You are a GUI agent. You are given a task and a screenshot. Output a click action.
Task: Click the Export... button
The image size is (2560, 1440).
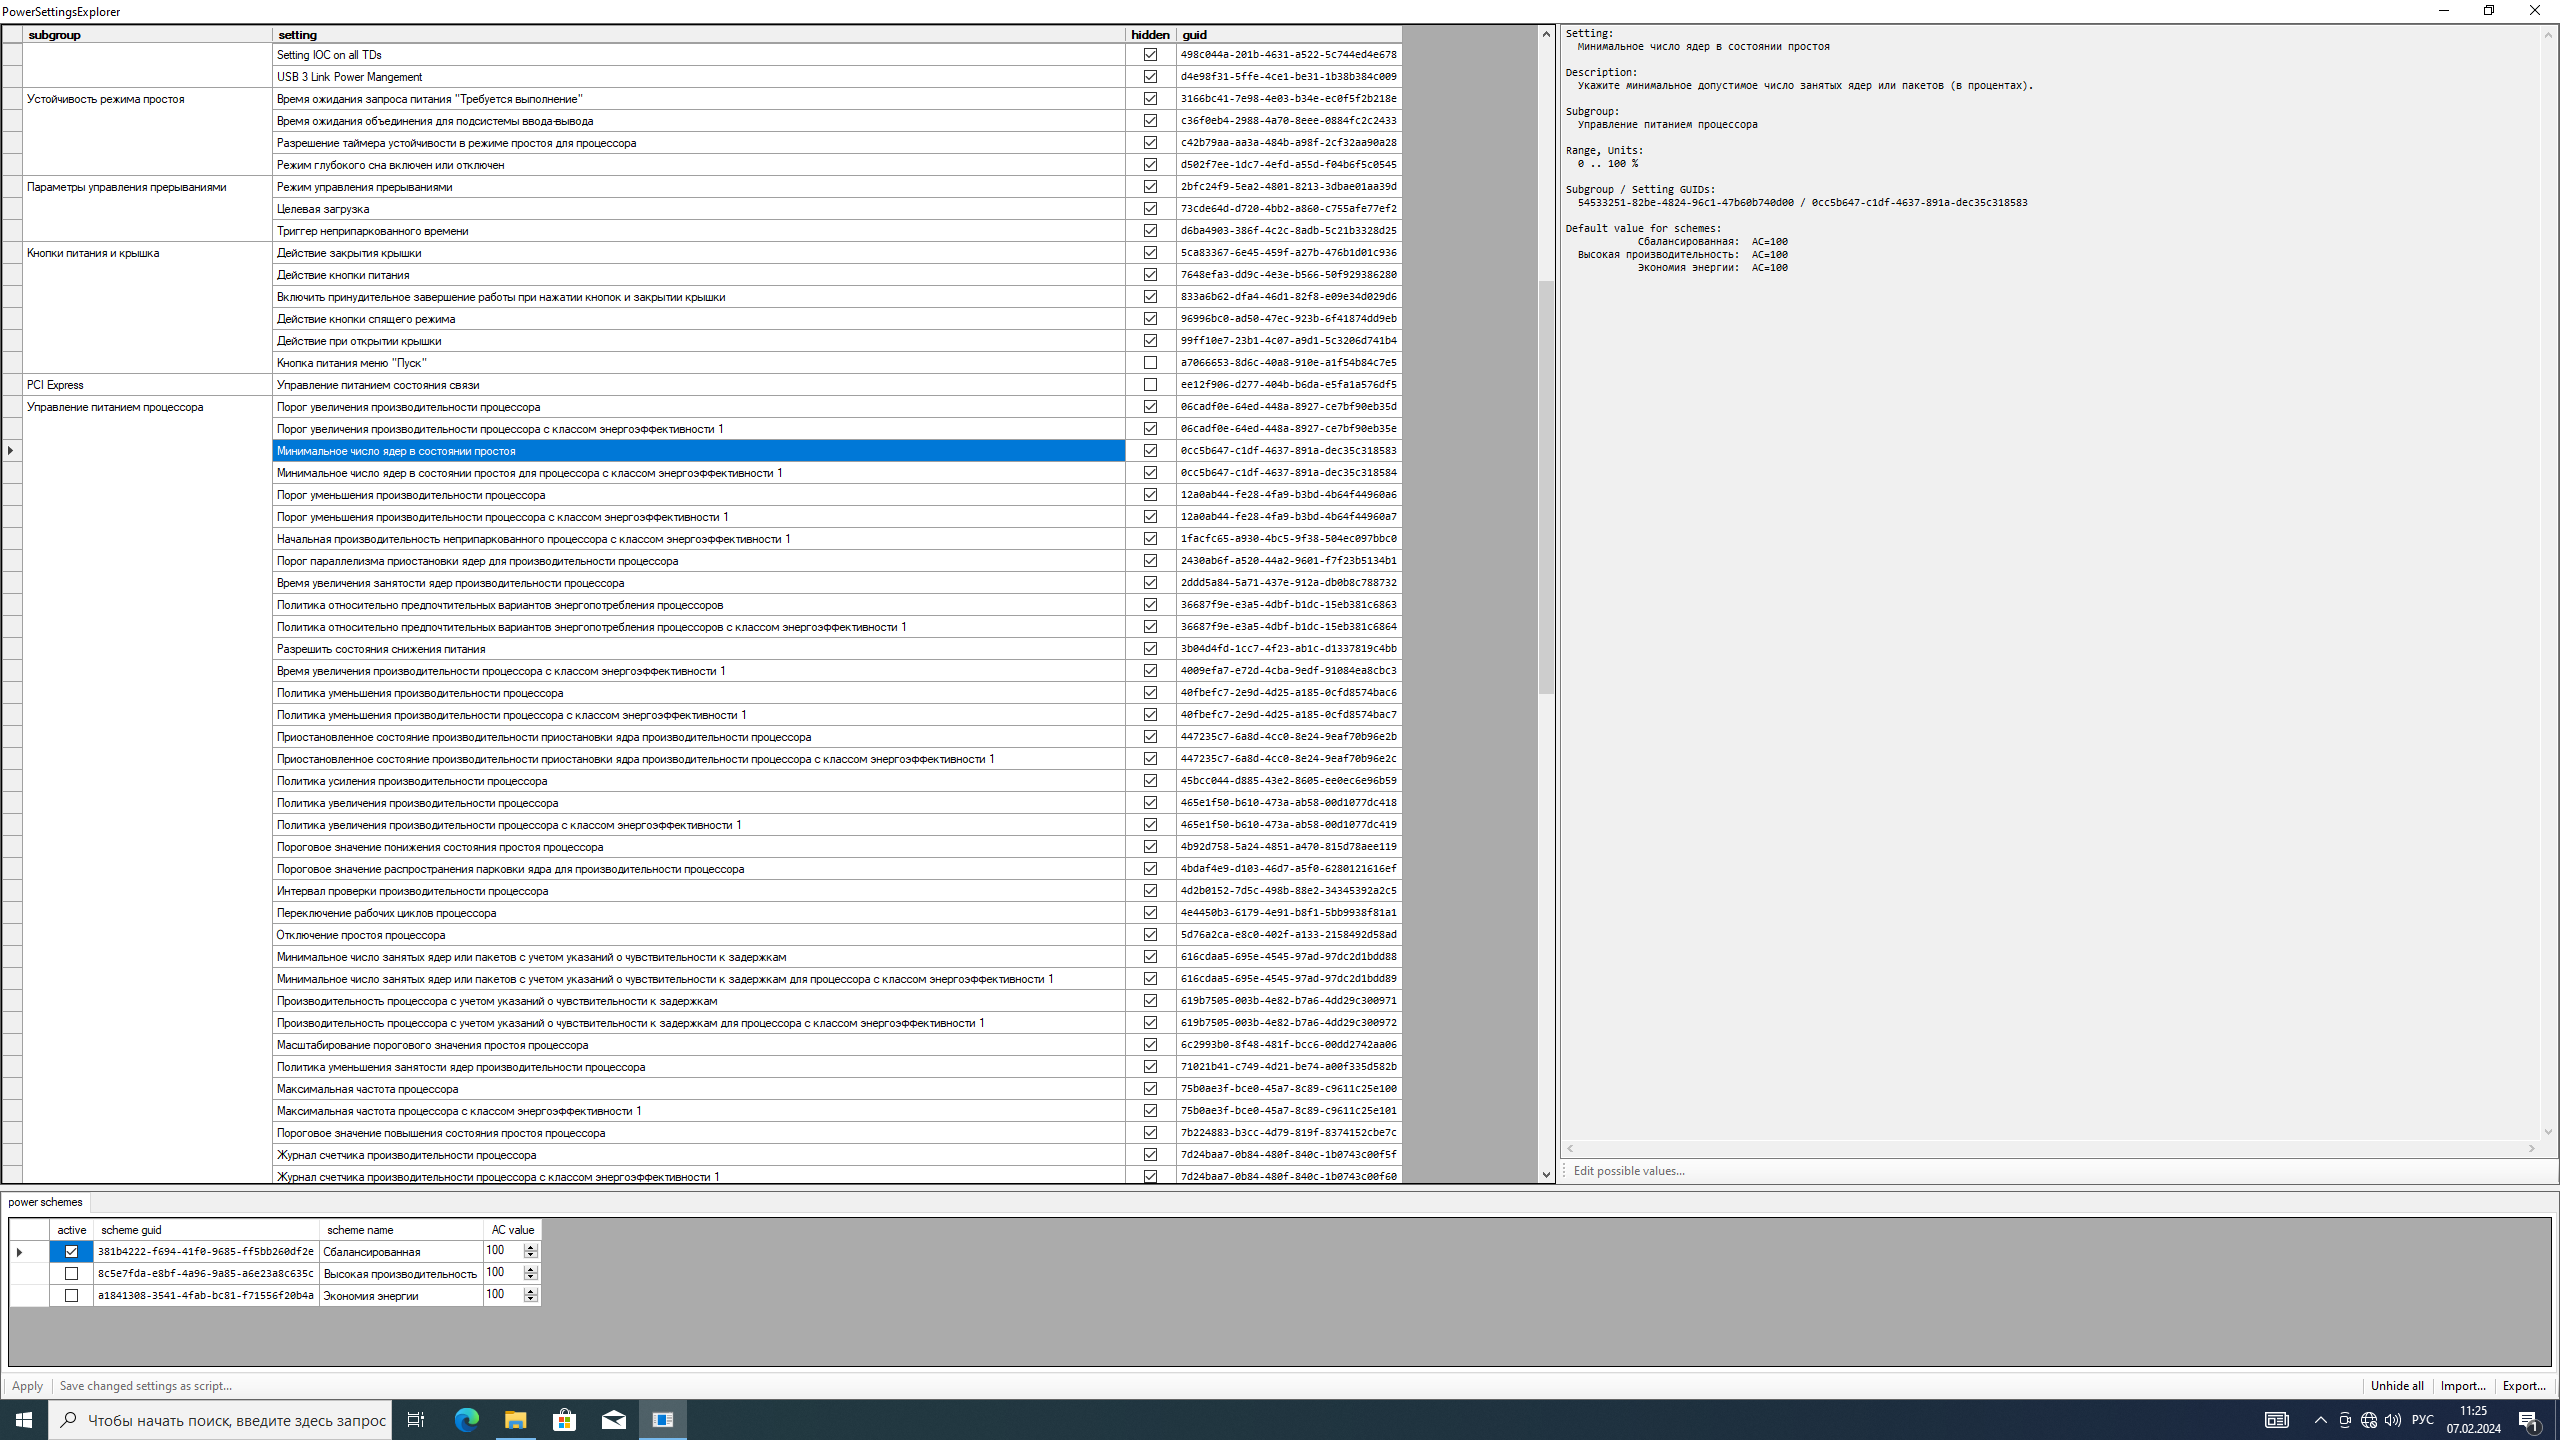pos(2523,1386)
